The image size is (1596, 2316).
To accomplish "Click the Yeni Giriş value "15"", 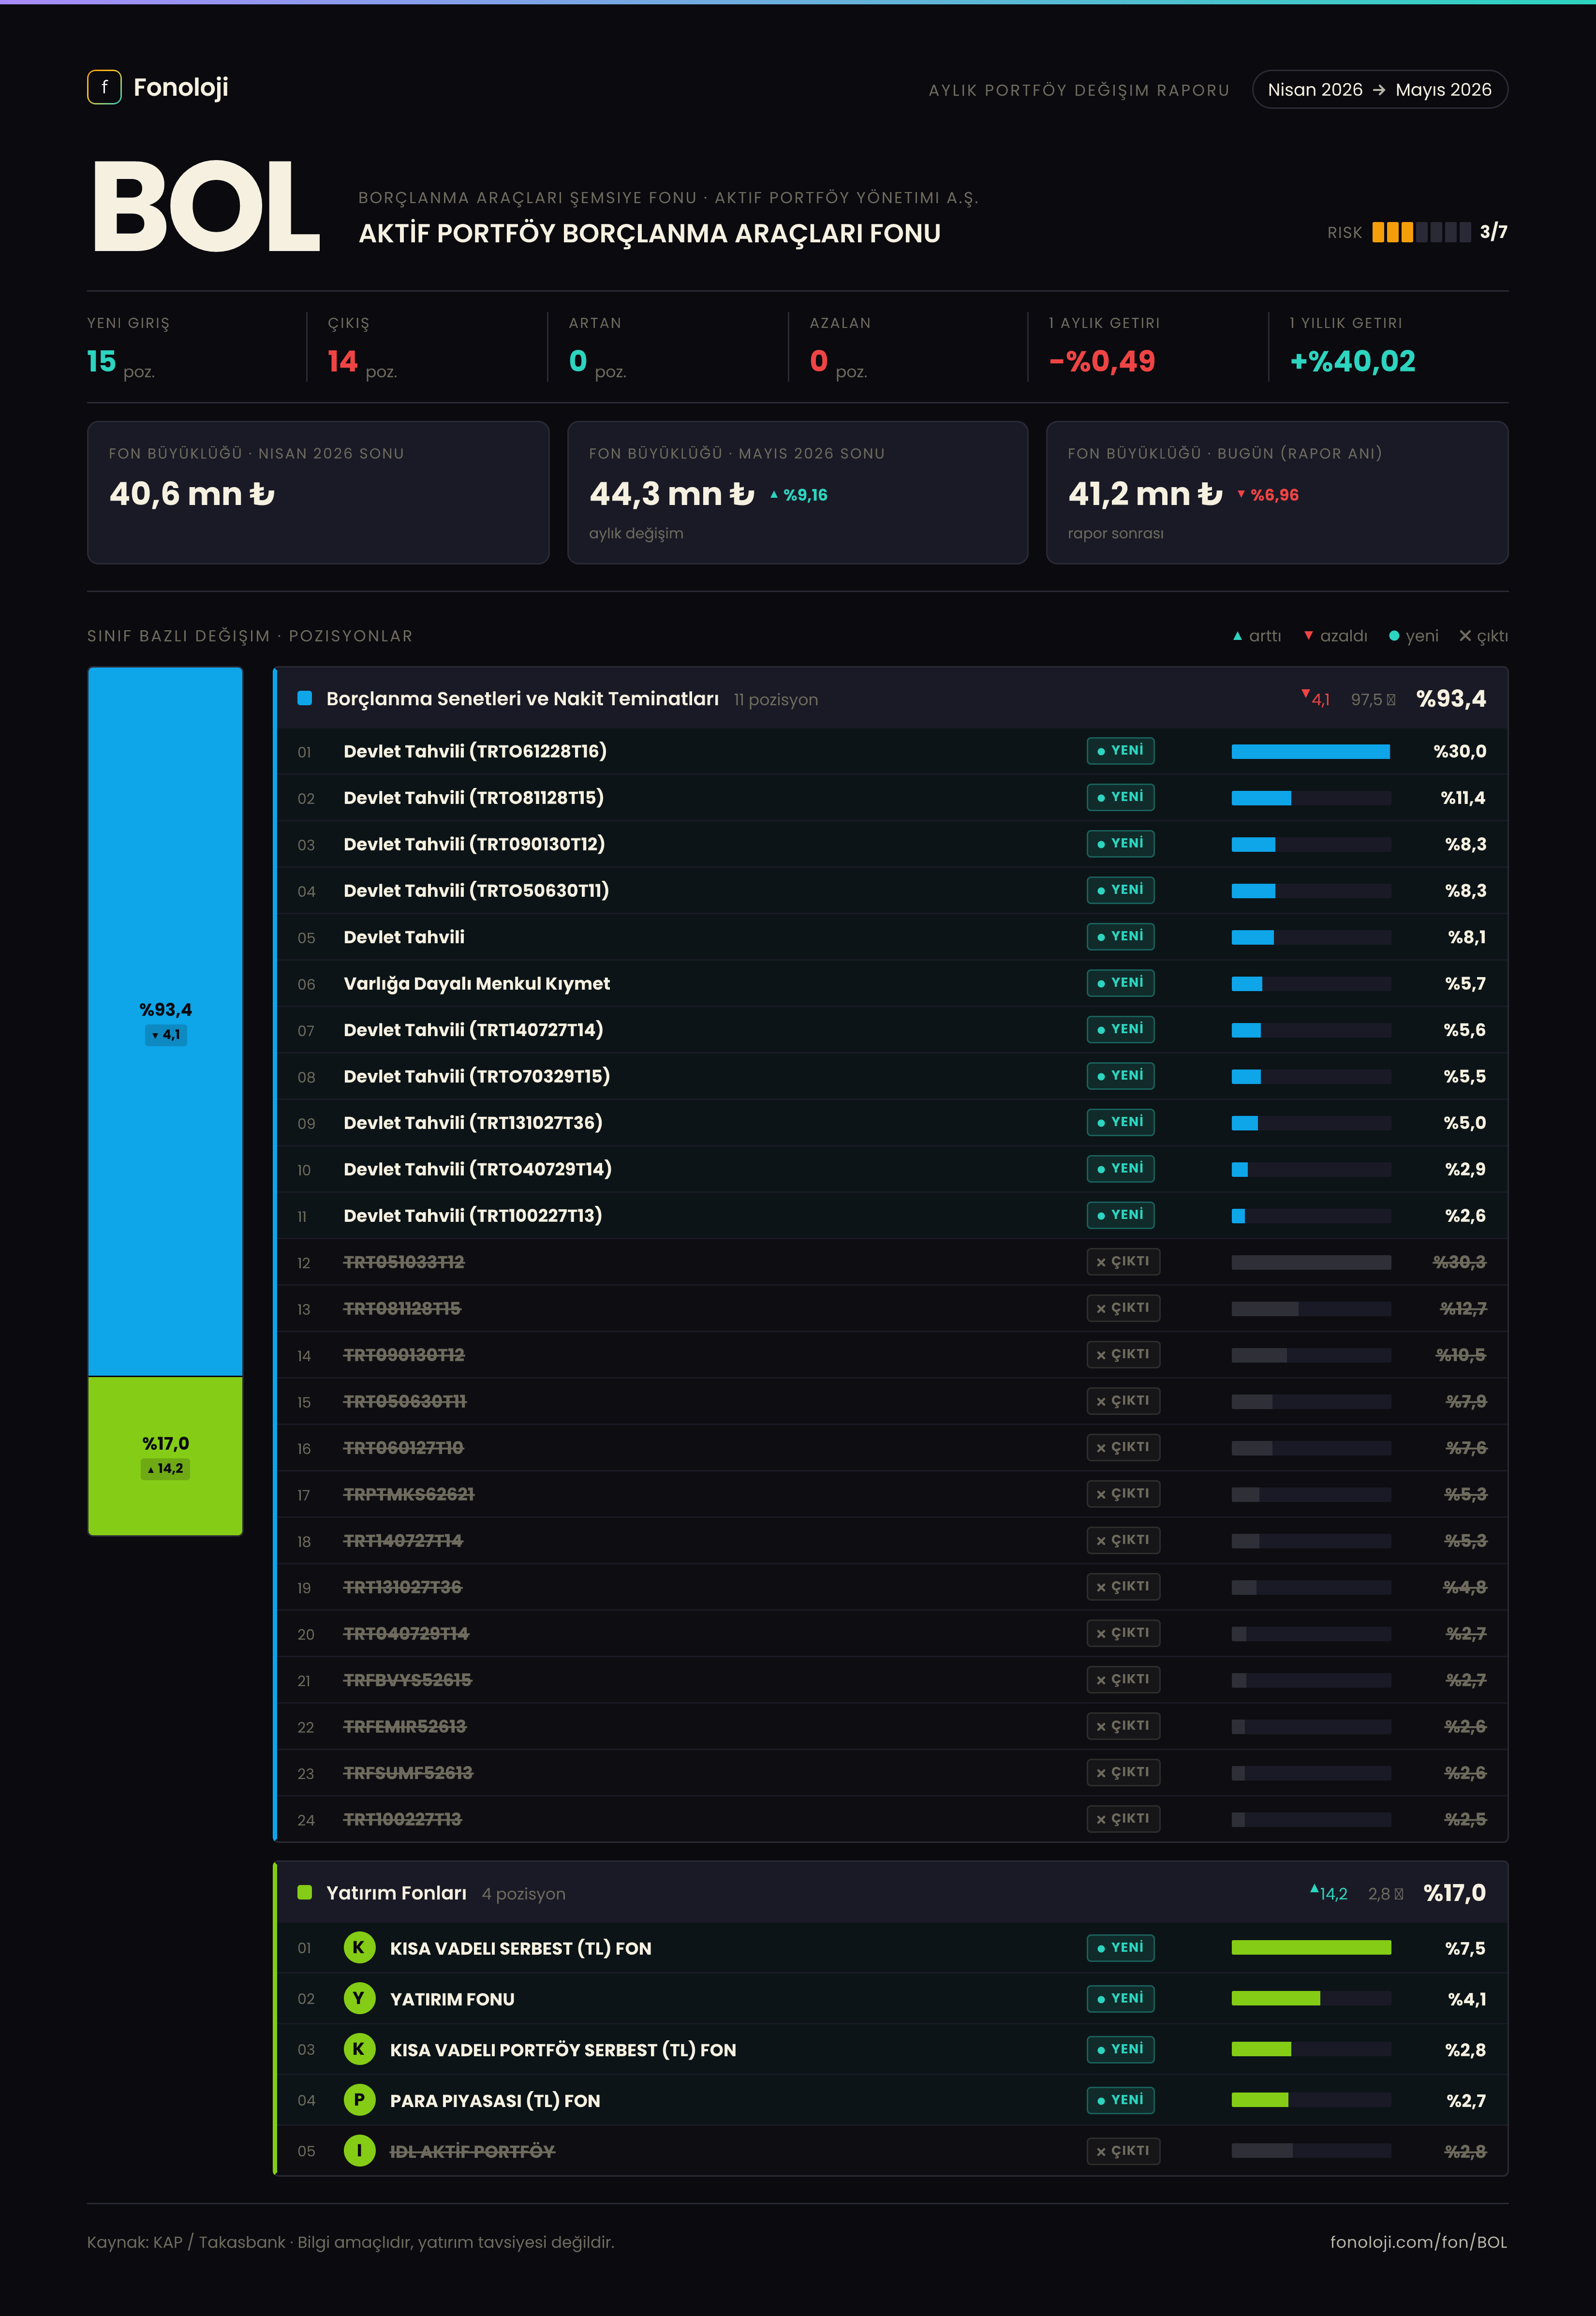I will pyautogui.click(x=101, y=361).
